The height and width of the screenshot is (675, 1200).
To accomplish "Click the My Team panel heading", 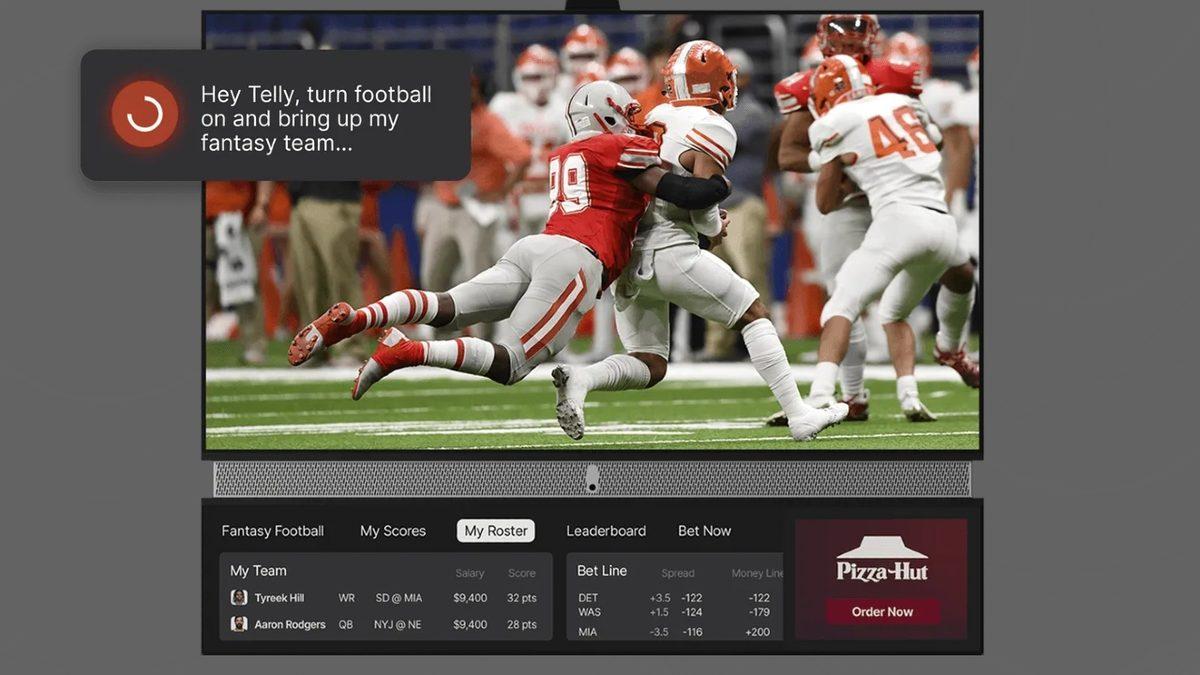I will click(258, 571).
